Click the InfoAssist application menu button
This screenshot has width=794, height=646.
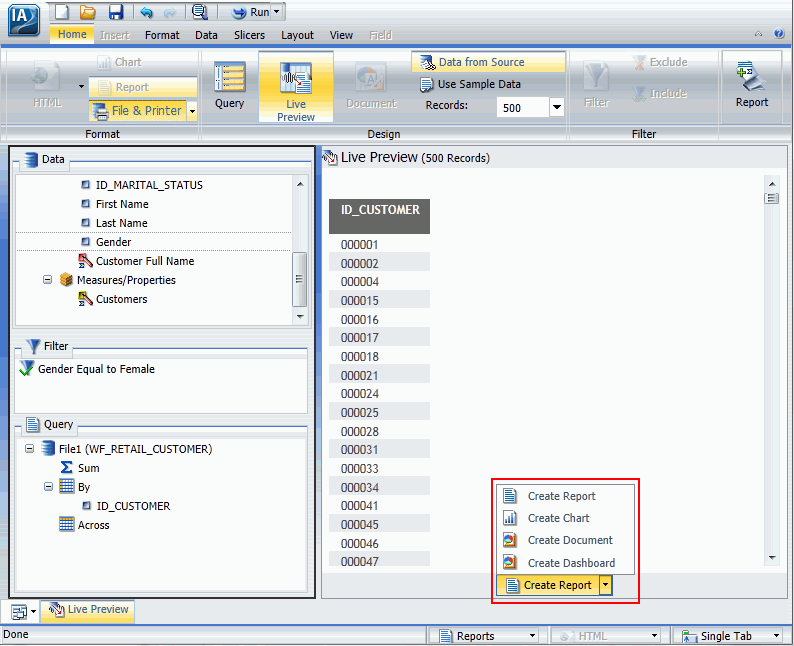click(x=23, y=20)
